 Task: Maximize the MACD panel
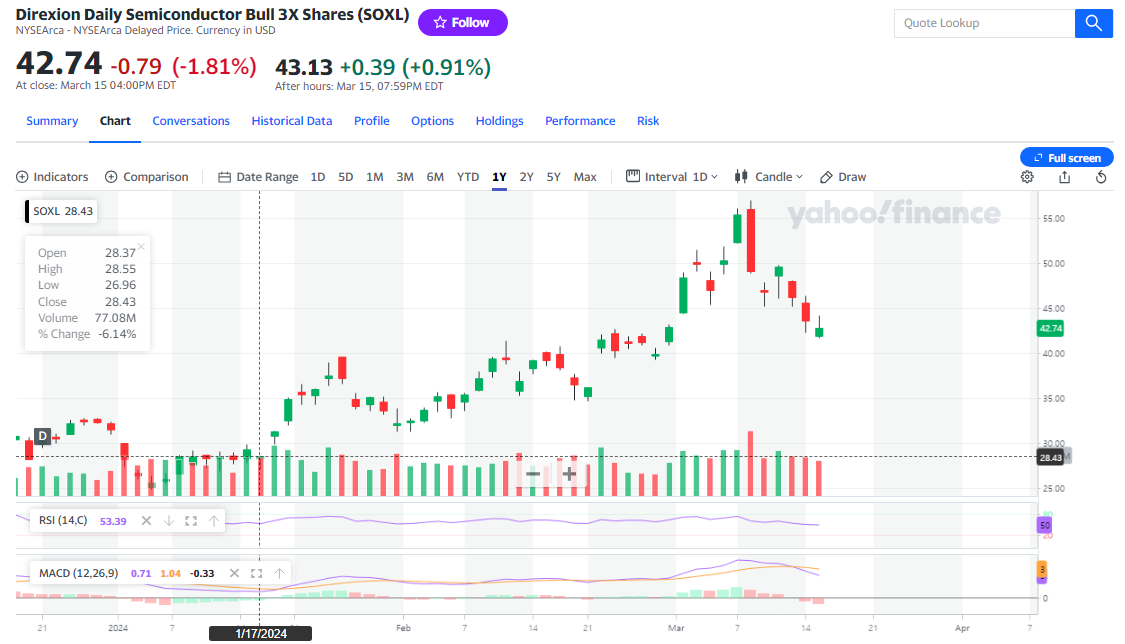(x=256, y=573)
